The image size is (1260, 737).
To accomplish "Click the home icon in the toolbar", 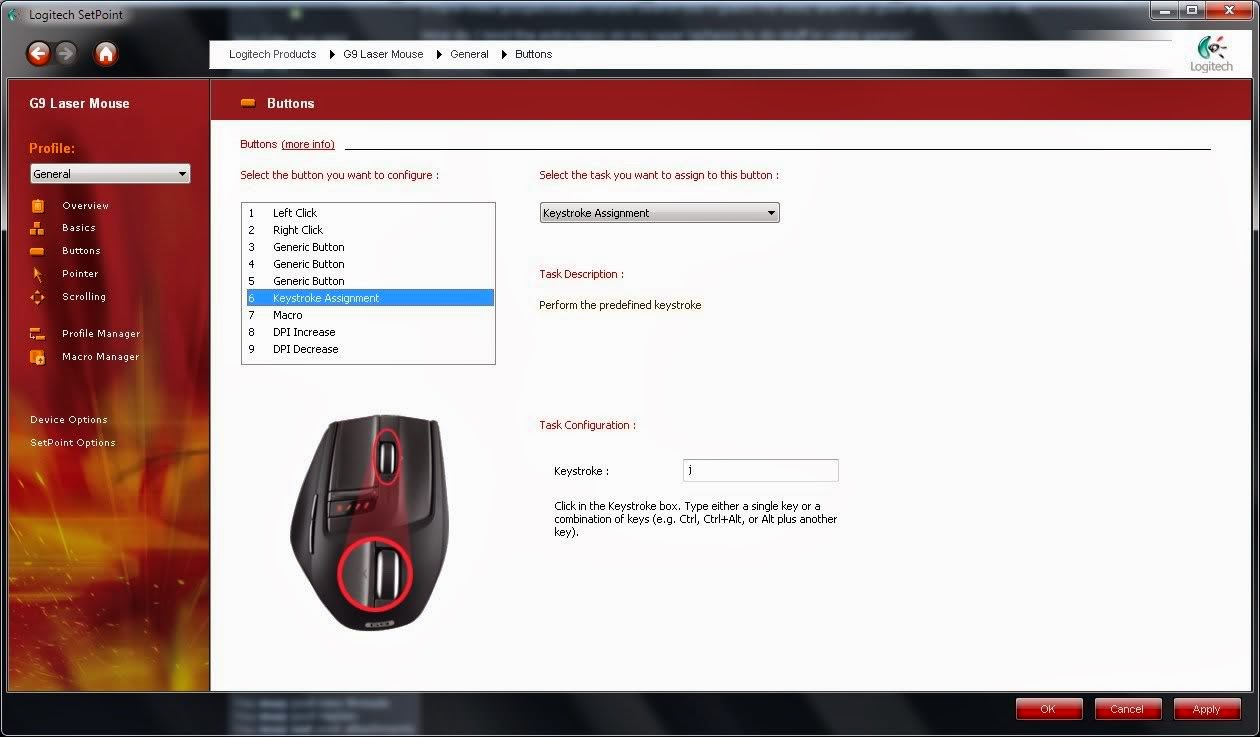I will coord(105,54).
